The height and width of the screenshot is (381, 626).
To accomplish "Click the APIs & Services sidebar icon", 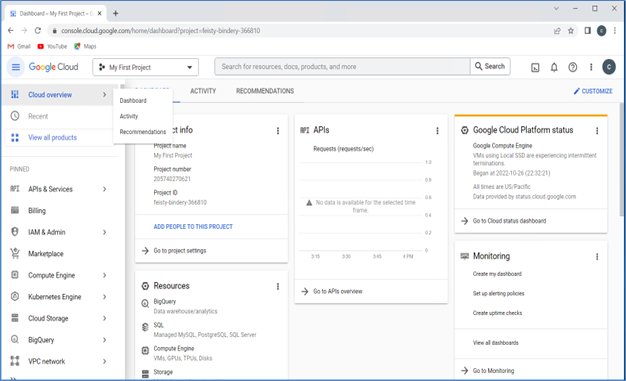I will [x=15, y=189].
